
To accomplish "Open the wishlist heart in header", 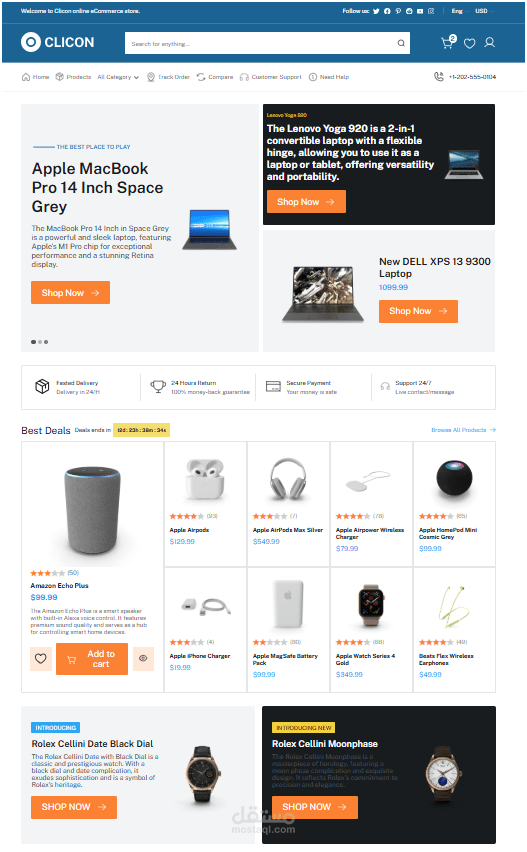I will (469, 43).
